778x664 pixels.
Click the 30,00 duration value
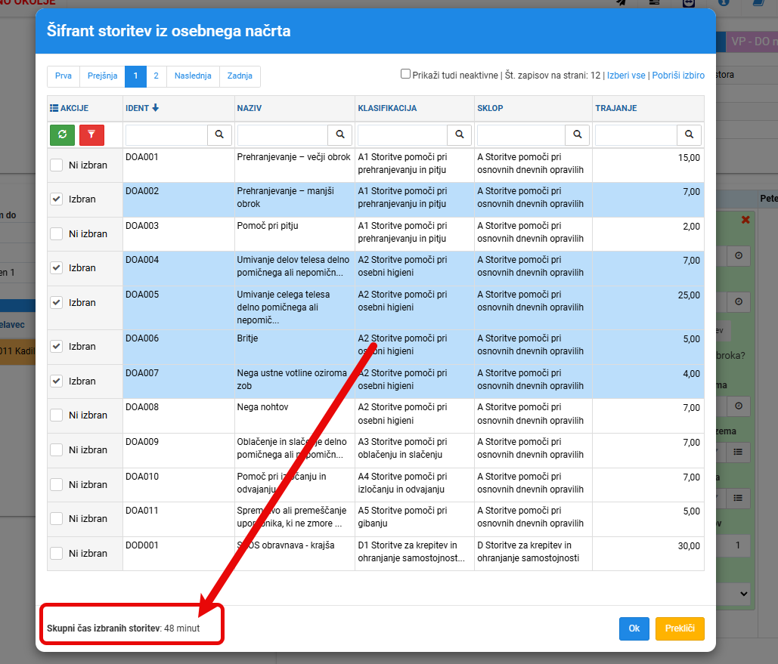[689, 546]
